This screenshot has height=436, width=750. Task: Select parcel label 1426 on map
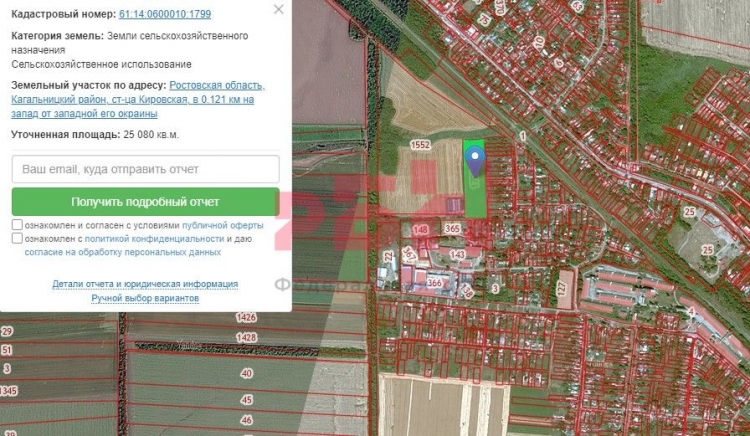coord(246,317)
